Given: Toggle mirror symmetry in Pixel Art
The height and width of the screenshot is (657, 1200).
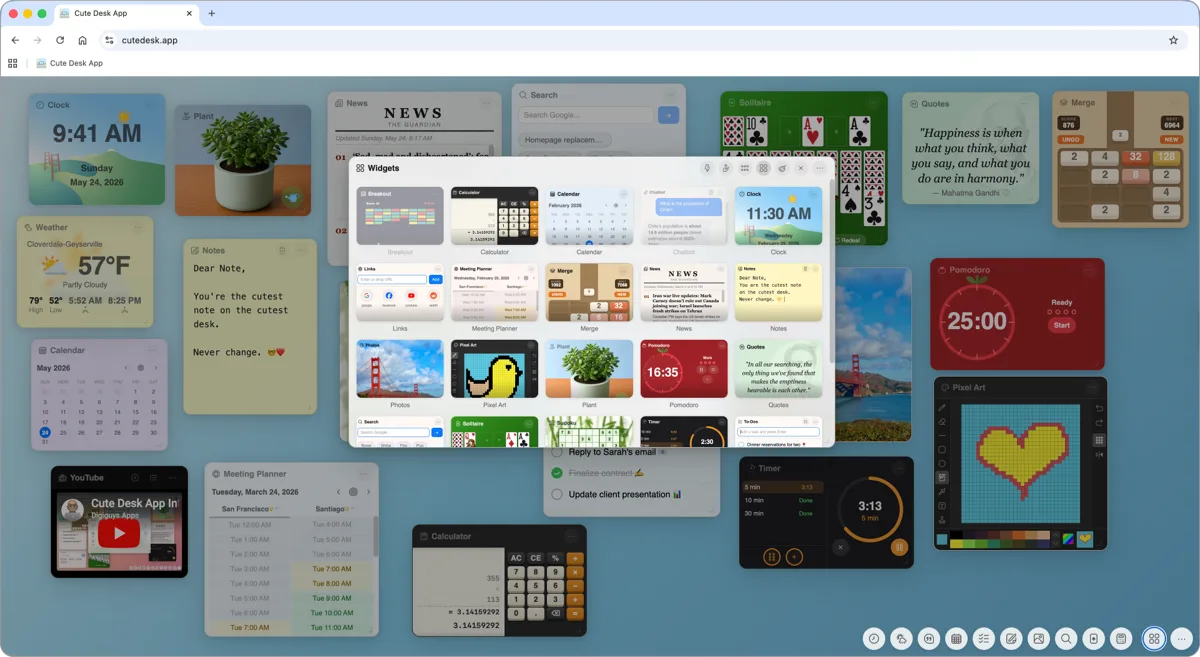Looking at the screenshot, I should tap(1099, 455).
